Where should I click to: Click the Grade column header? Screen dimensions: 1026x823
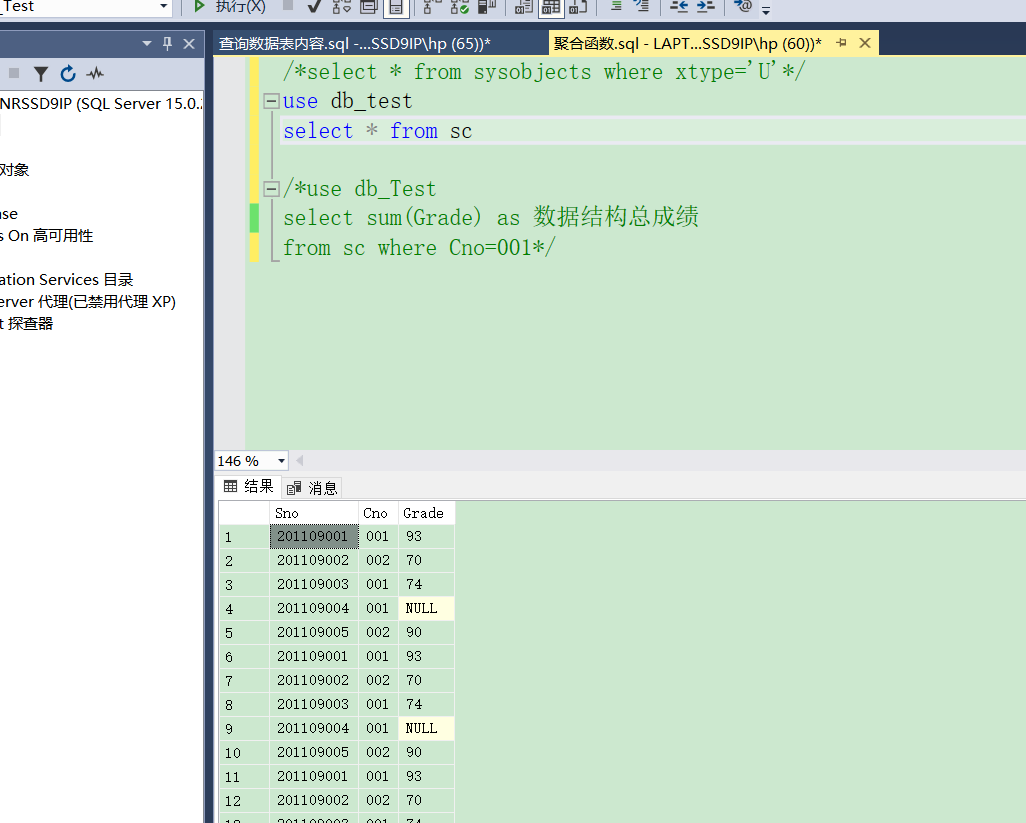(426, 514)
